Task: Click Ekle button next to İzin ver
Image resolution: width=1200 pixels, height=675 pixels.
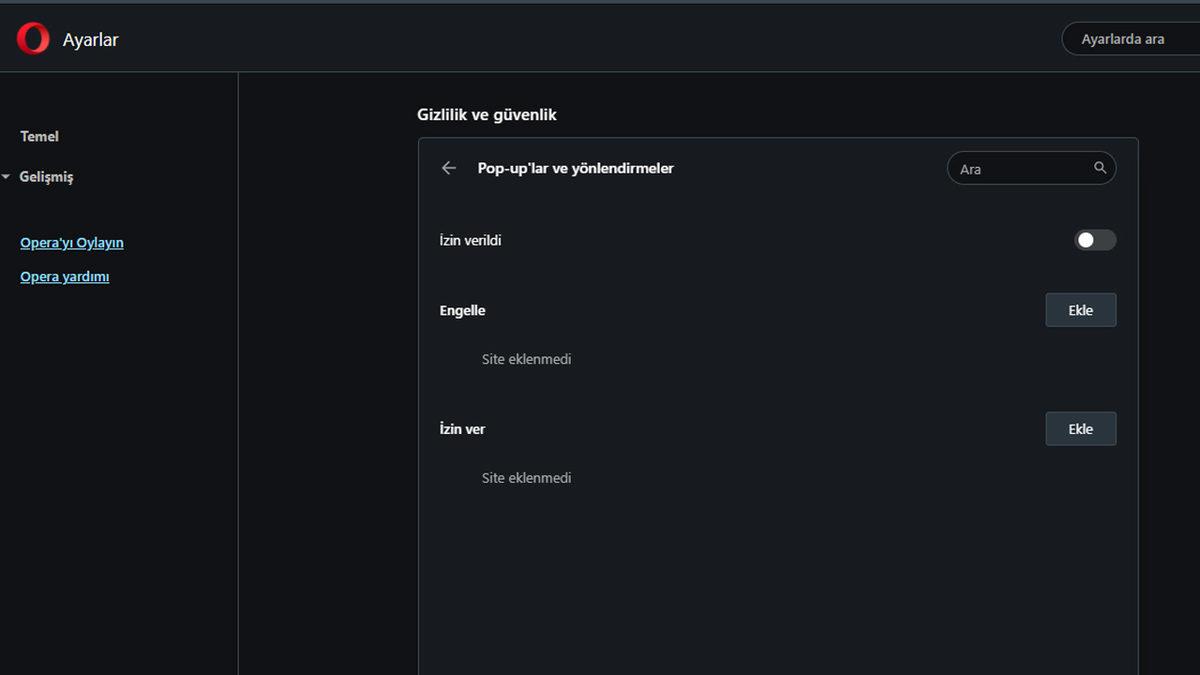Action: tap(1080, 429)
